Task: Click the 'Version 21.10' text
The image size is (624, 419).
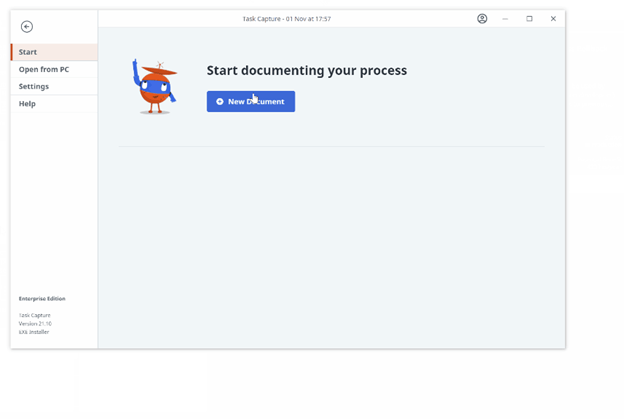Action: pyautogui.click(x=35, y=324)
